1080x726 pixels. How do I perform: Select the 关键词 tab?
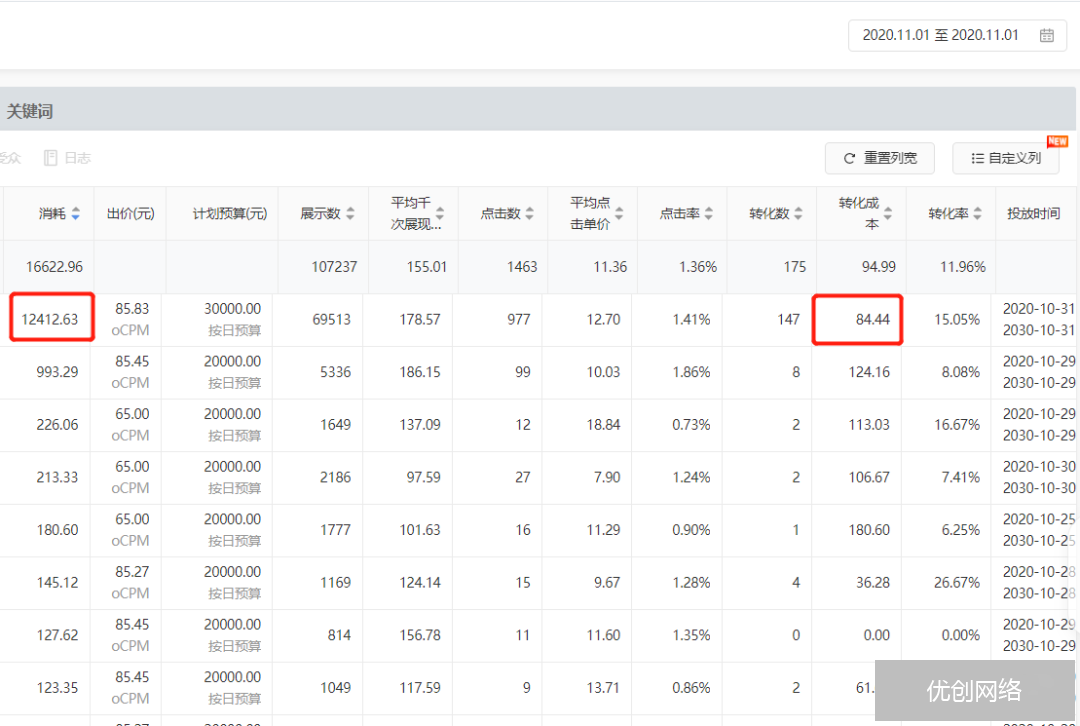point(29,111)
